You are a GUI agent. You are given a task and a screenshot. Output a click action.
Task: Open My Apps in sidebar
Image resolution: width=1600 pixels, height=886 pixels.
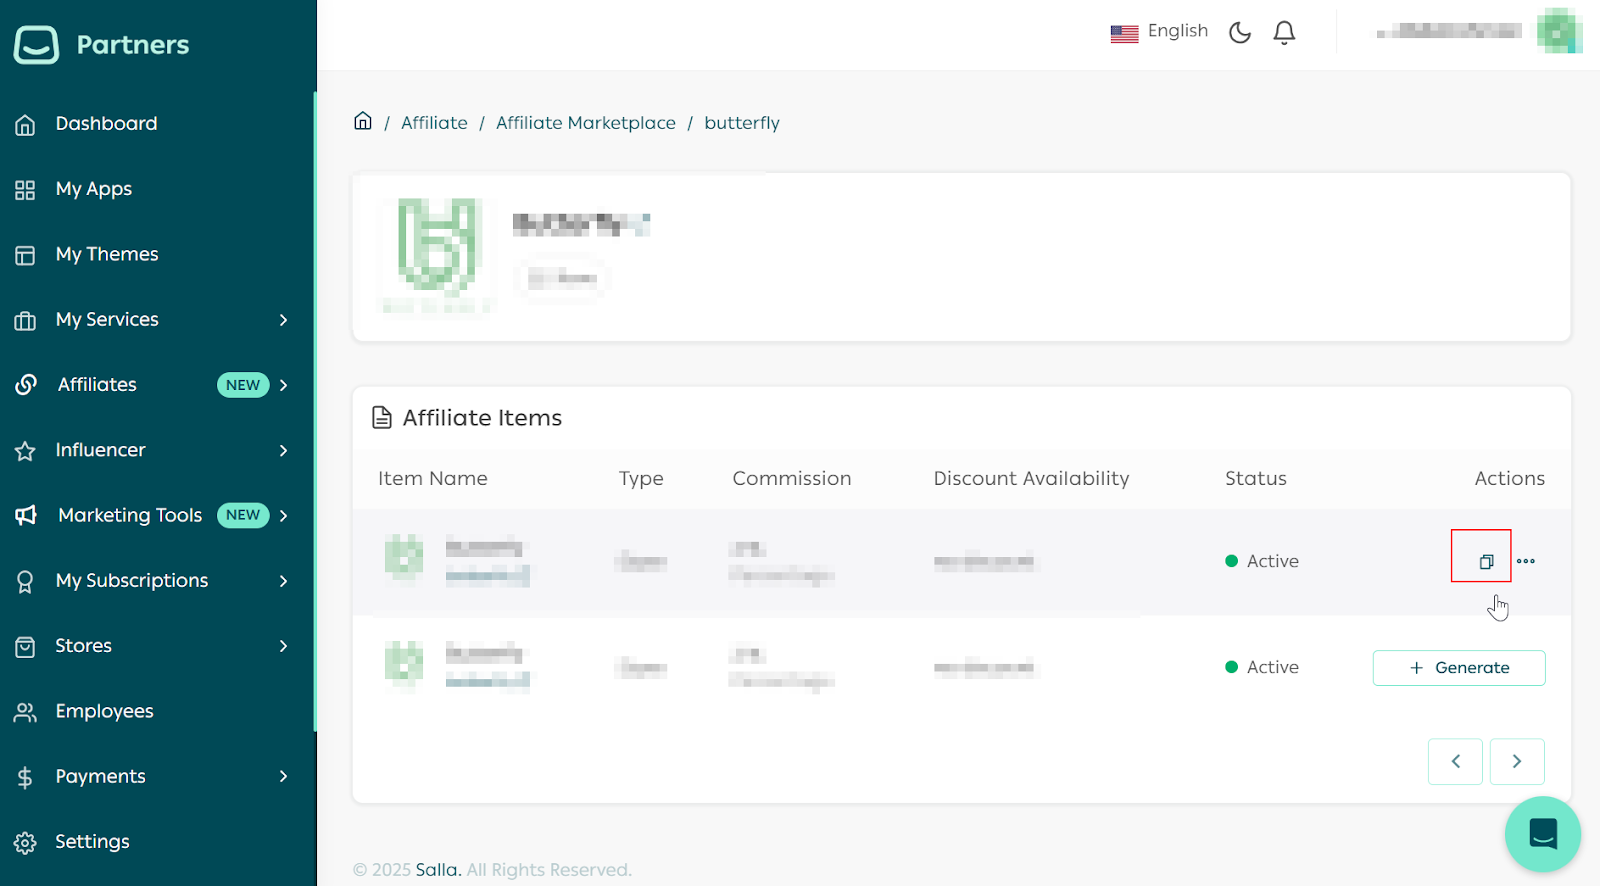click(94, 189)
